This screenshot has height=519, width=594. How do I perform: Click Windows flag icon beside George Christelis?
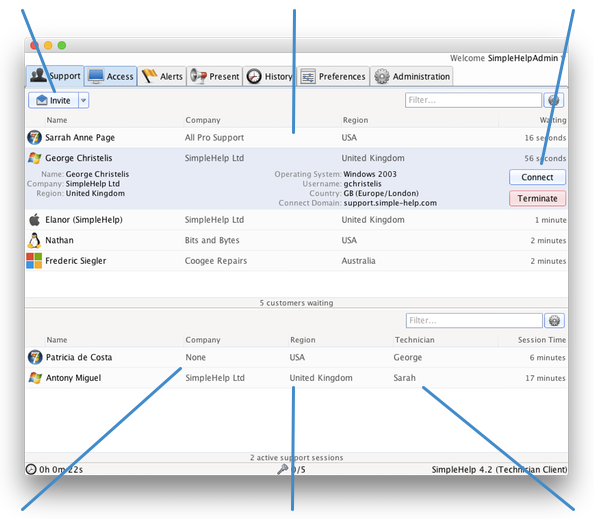click(x=34, y=158)
